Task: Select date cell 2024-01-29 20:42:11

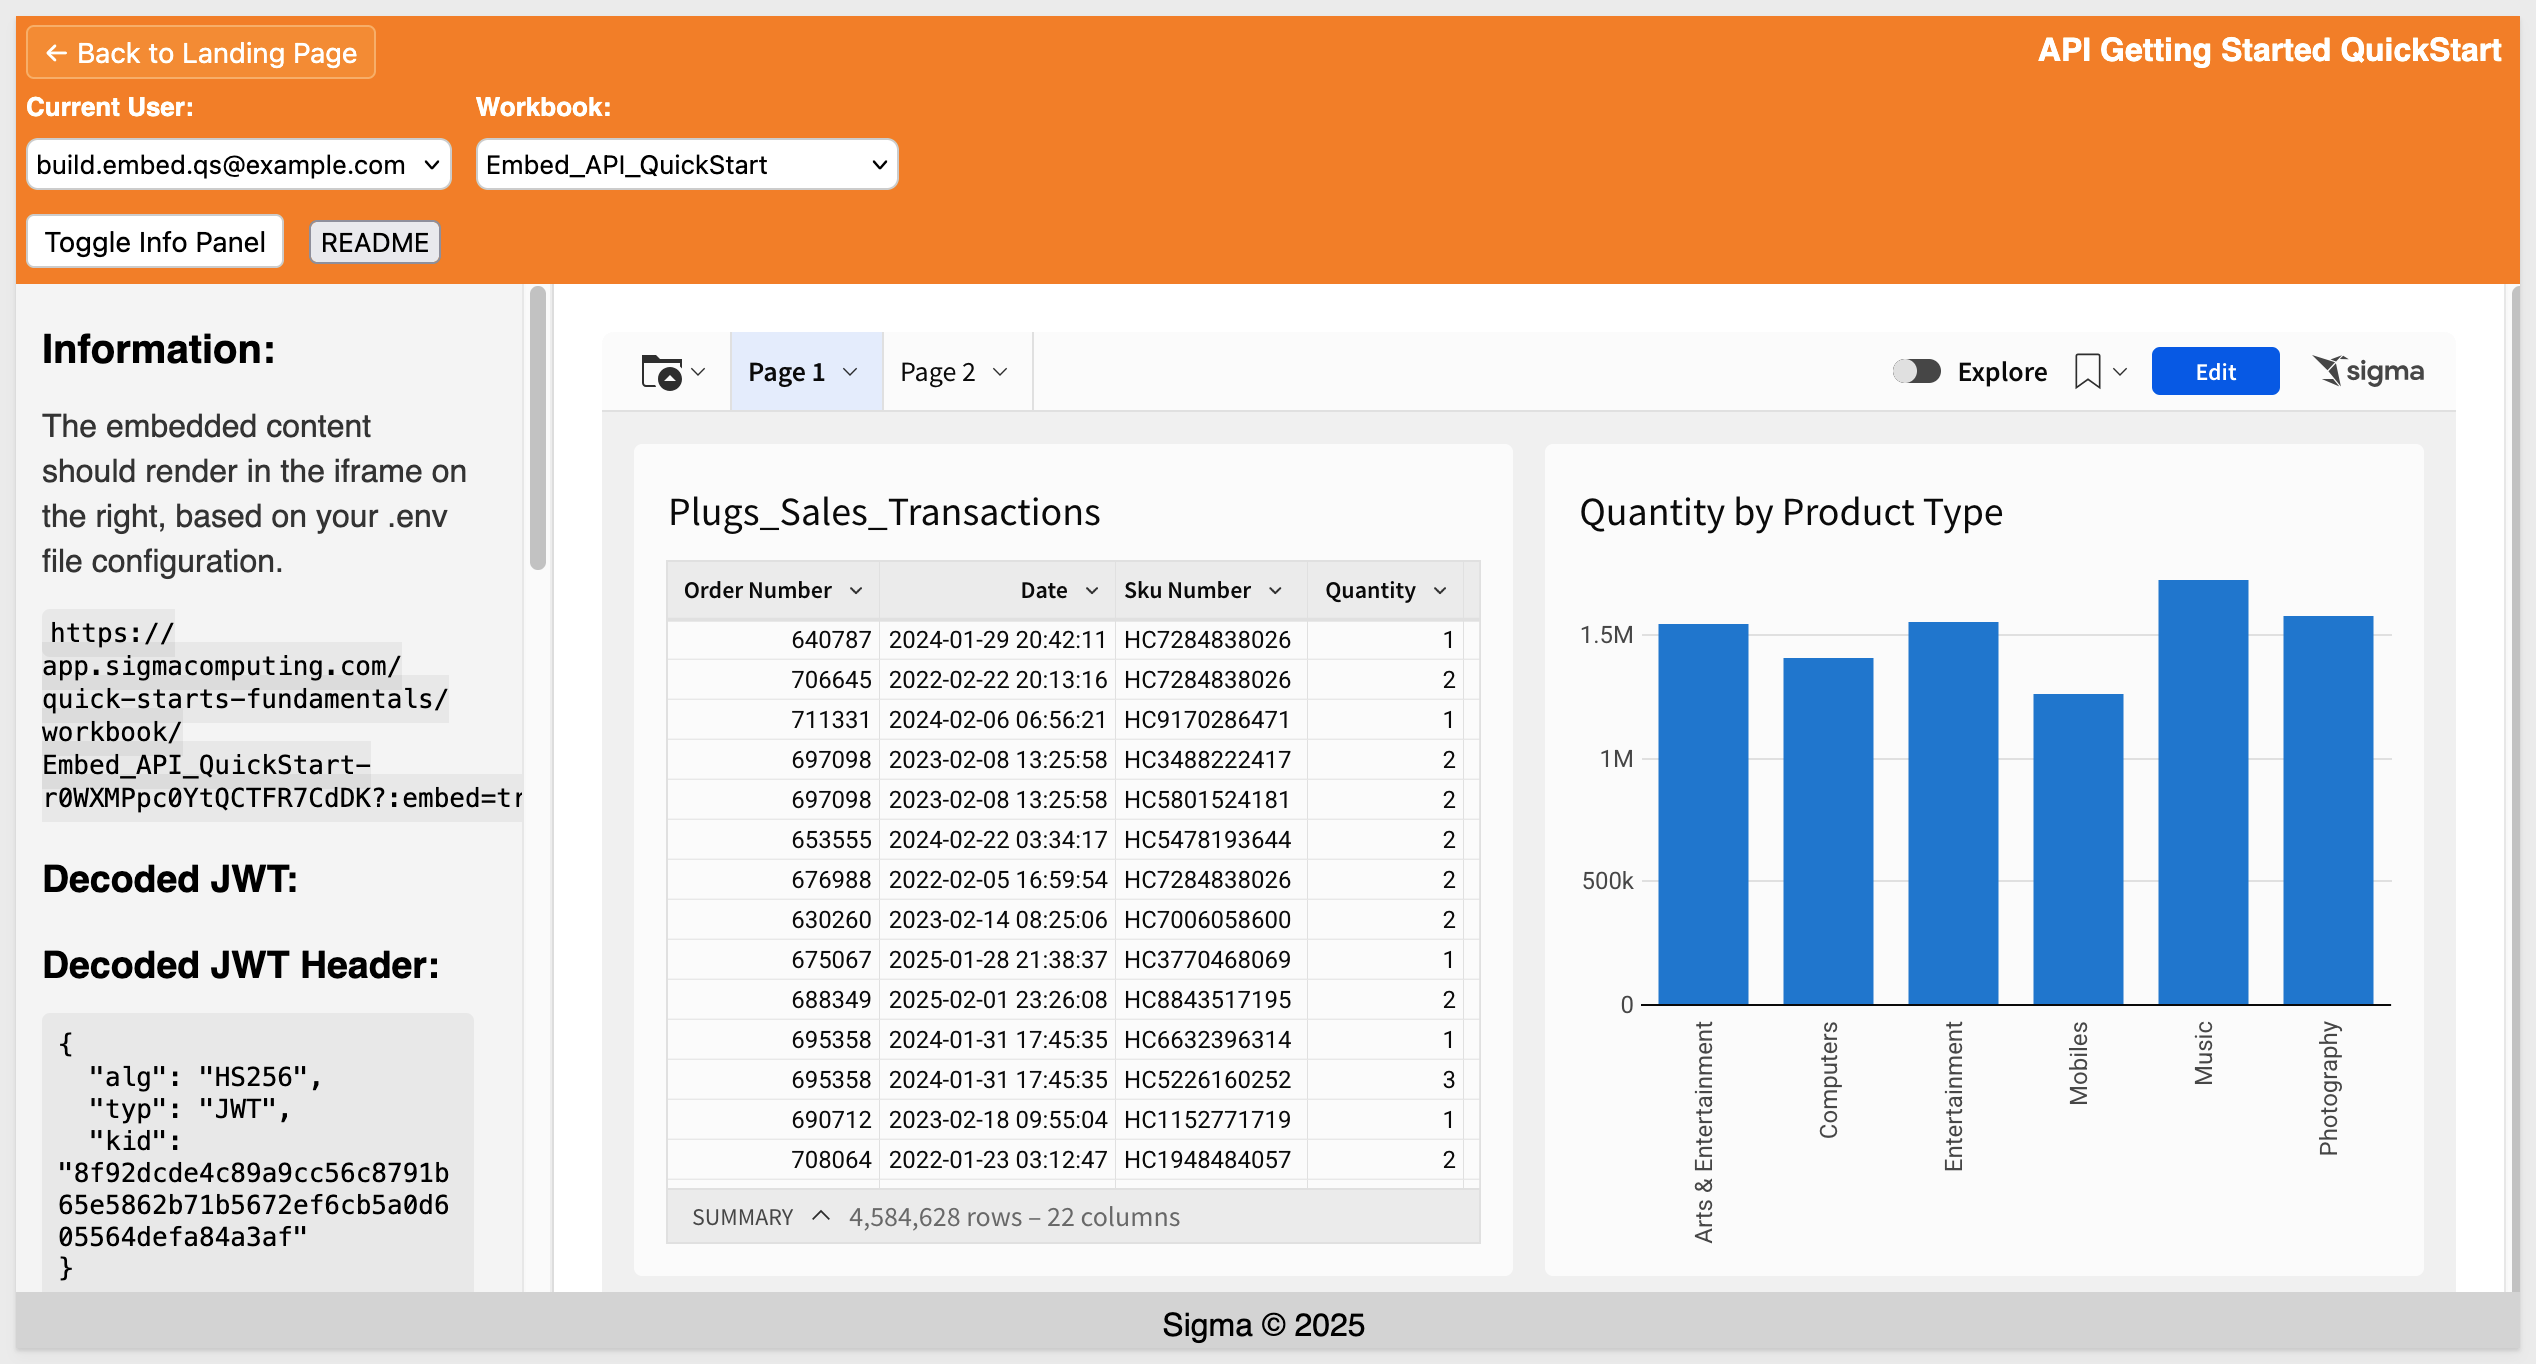Action: pyautogui.click(x=997, y=640)
